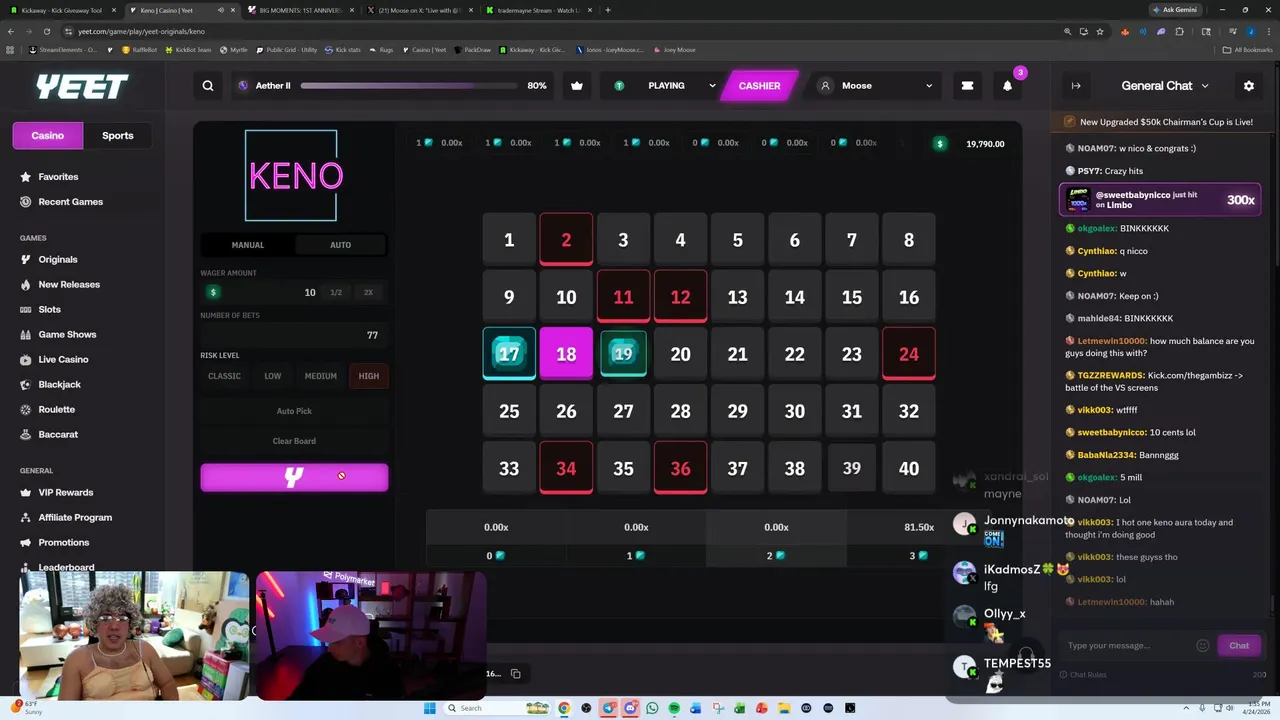Select LOW risk level
This screenshot has height=720, width=1280.
tap(272, 376)
